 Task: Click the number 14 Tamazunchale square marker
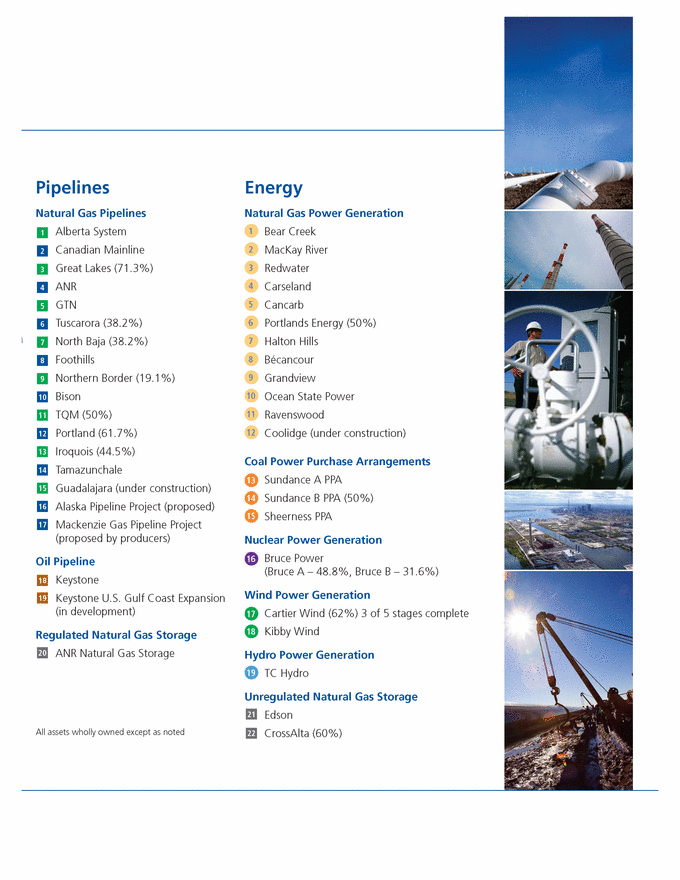[42, 470]
